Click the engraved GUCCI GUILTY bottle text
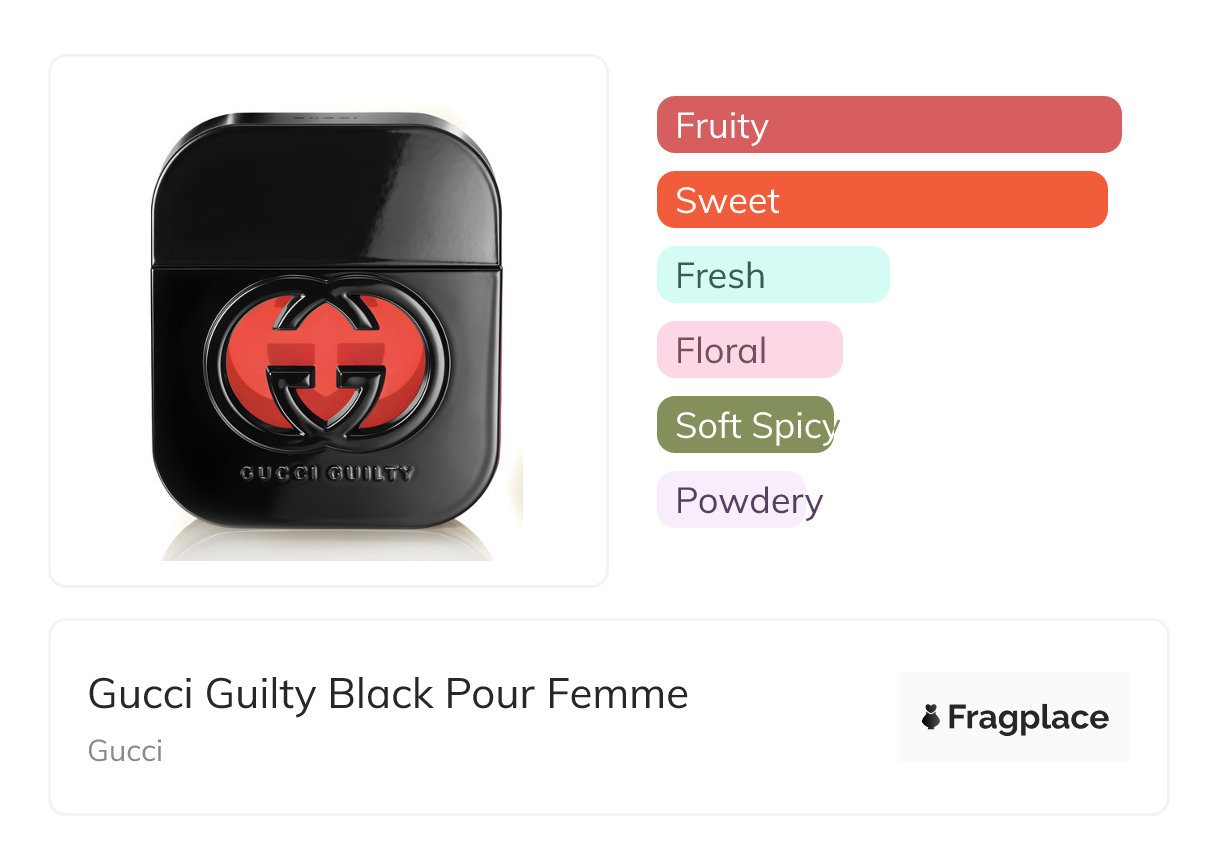This screenshot has width=1218, height=864. click(x=327, y=473)
